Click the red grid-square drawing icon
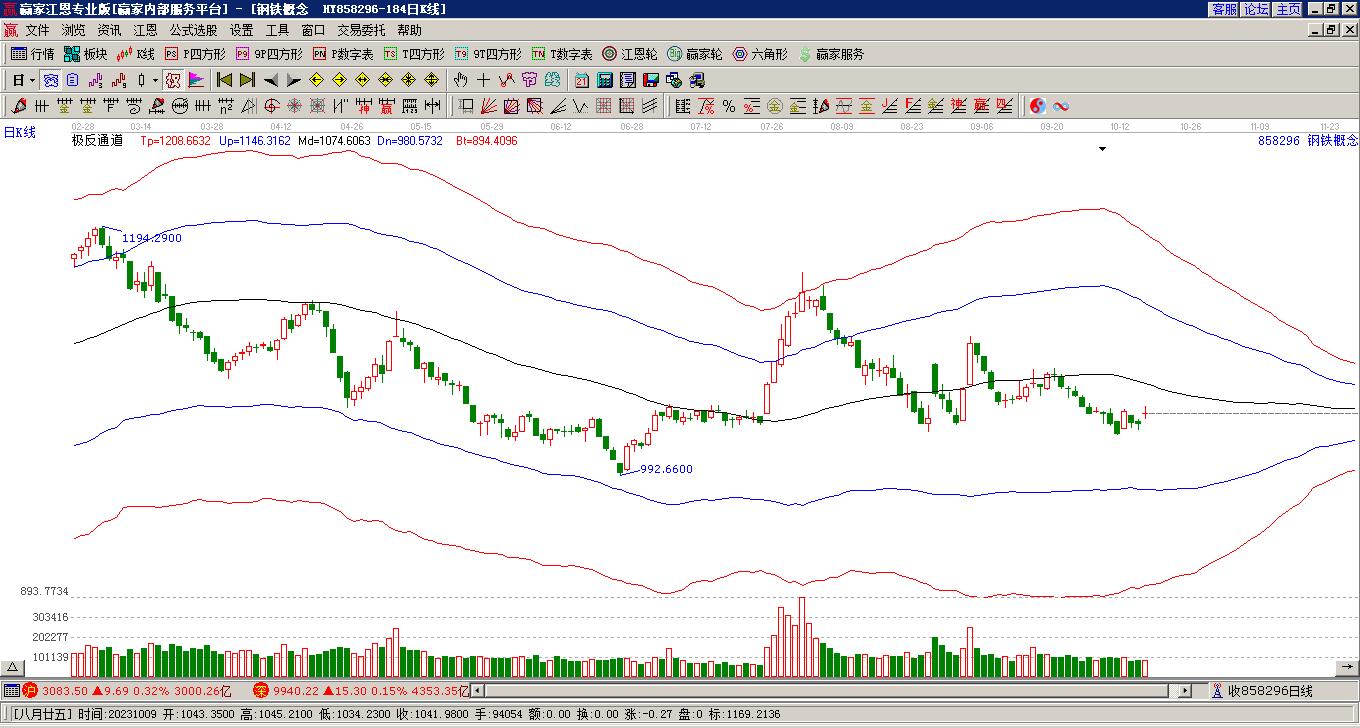This screenshot has height=728, width=1360. pyautogui.click(x=605, y=106)
